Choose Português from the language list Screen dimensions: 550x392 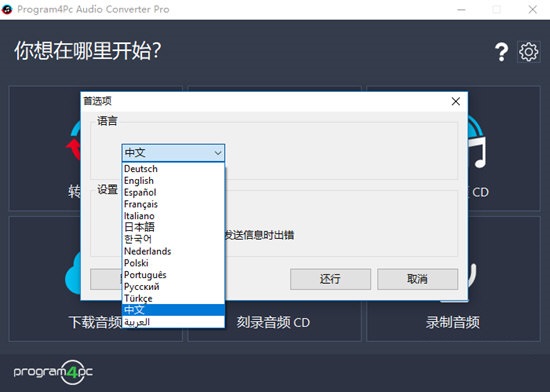coord(173,275)
